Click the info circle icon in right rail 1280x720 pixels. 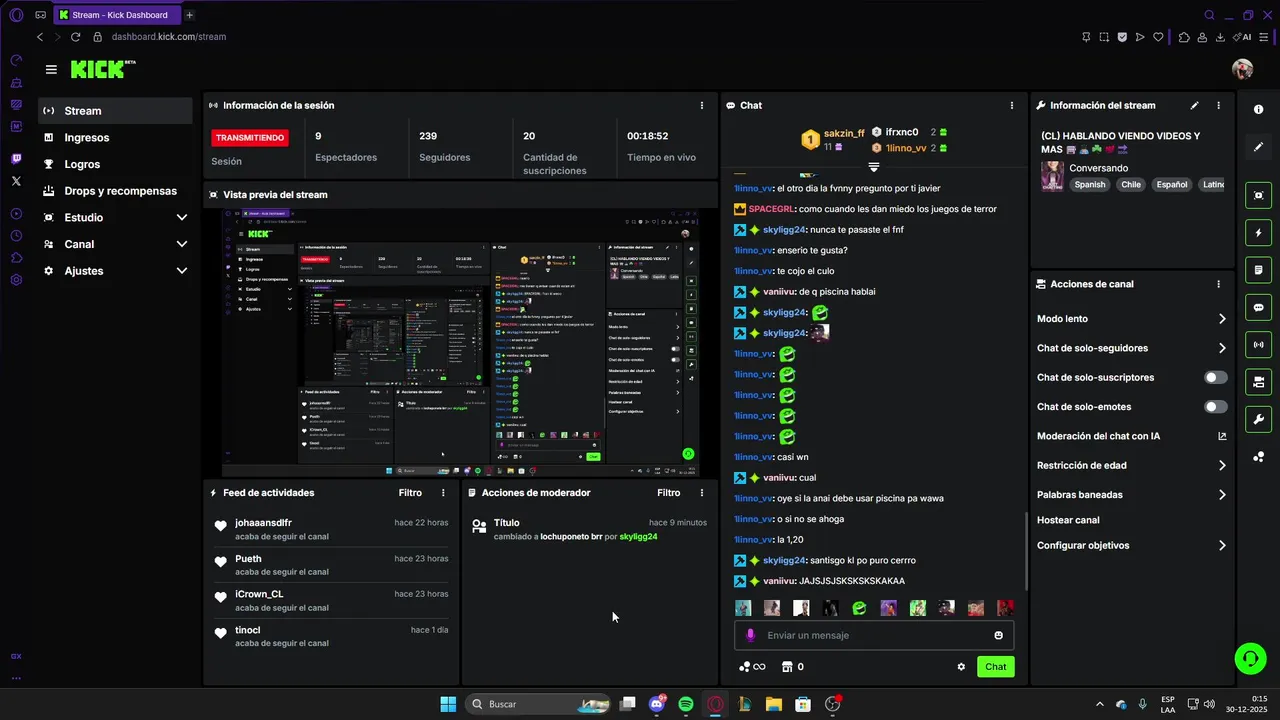(x=1259, y=110)
